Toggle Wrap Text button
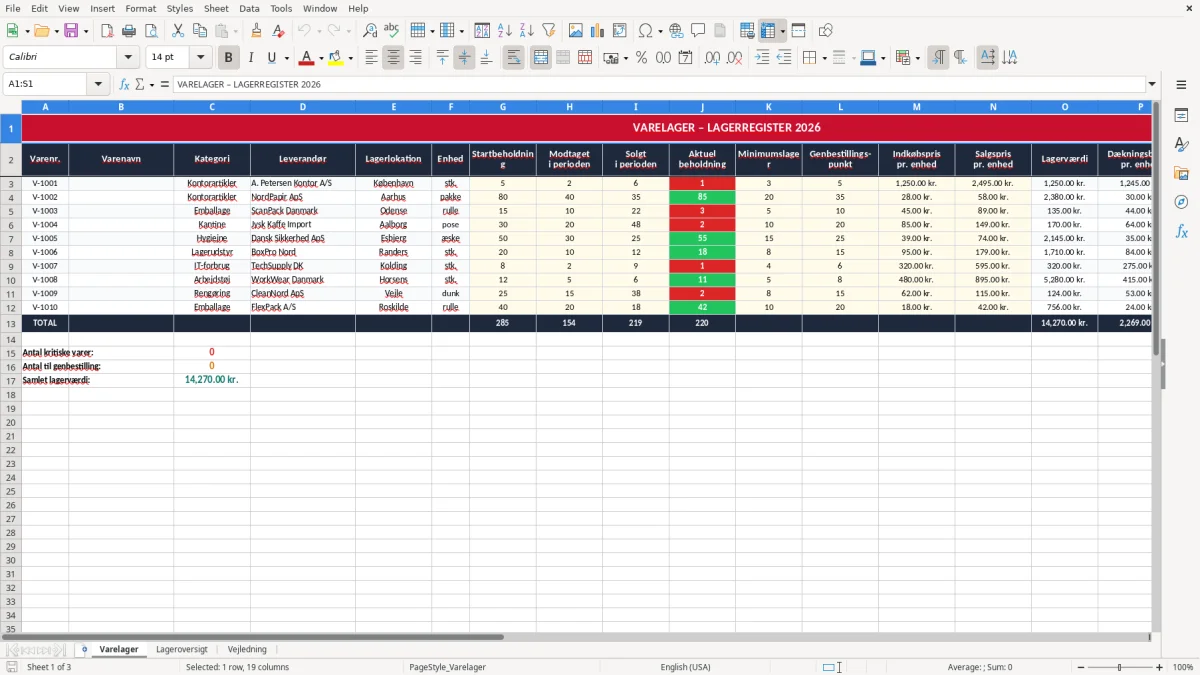Viewport: 1200px width, 675px height. pyautogui.click(x=513, y=58)
